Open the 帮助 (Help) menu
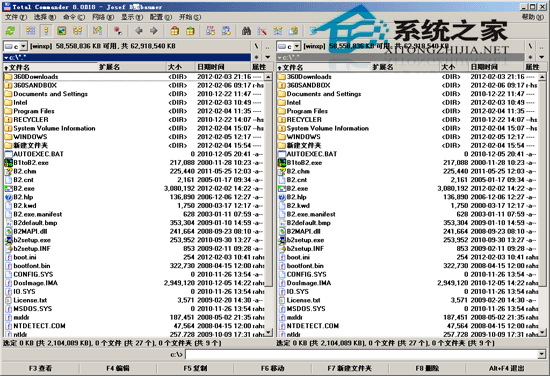550x376 pixels. [x=533, y=17]
